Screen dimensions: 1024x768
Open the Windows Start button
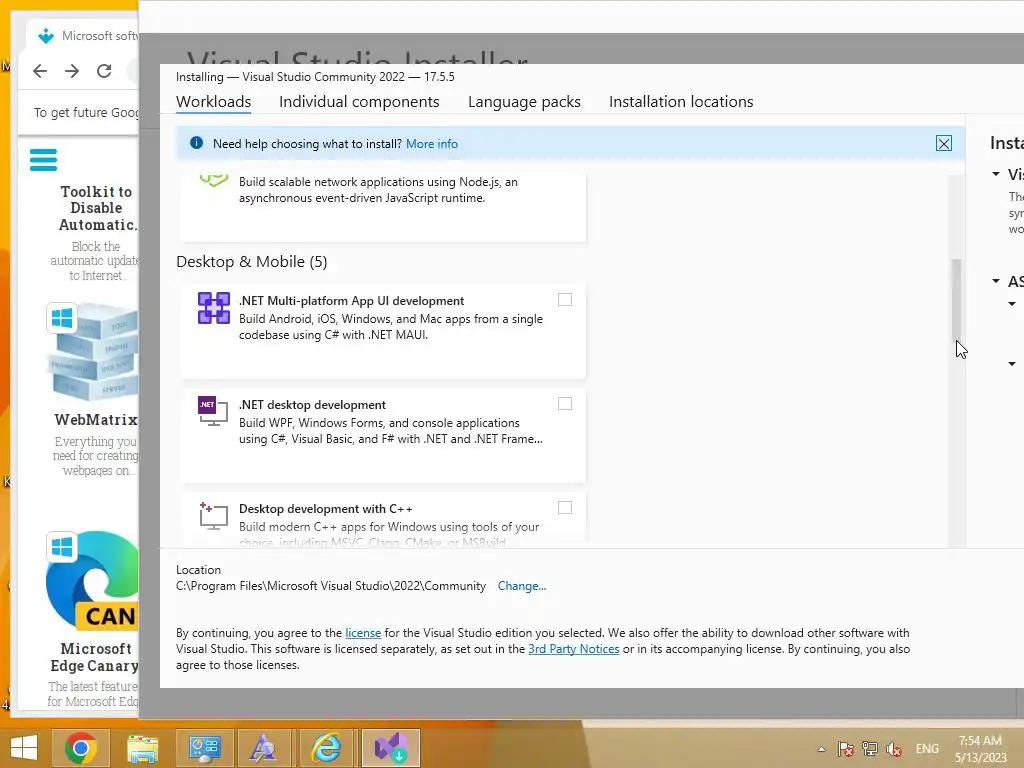pos(24,748)
